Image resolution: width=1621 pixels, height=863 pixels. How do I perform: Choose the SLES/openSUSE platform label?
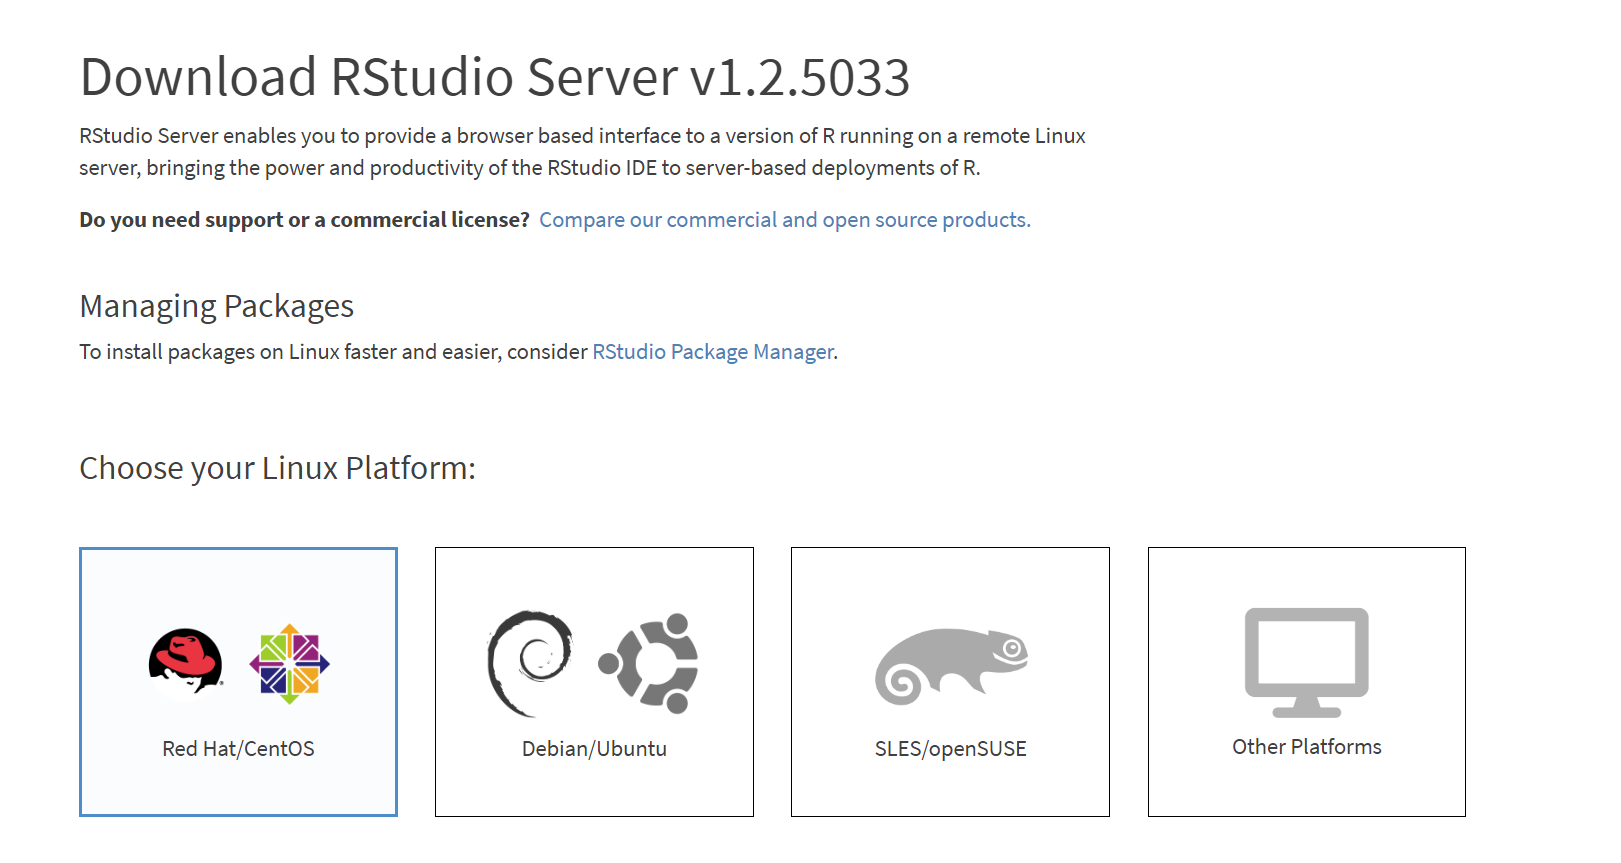950,749
